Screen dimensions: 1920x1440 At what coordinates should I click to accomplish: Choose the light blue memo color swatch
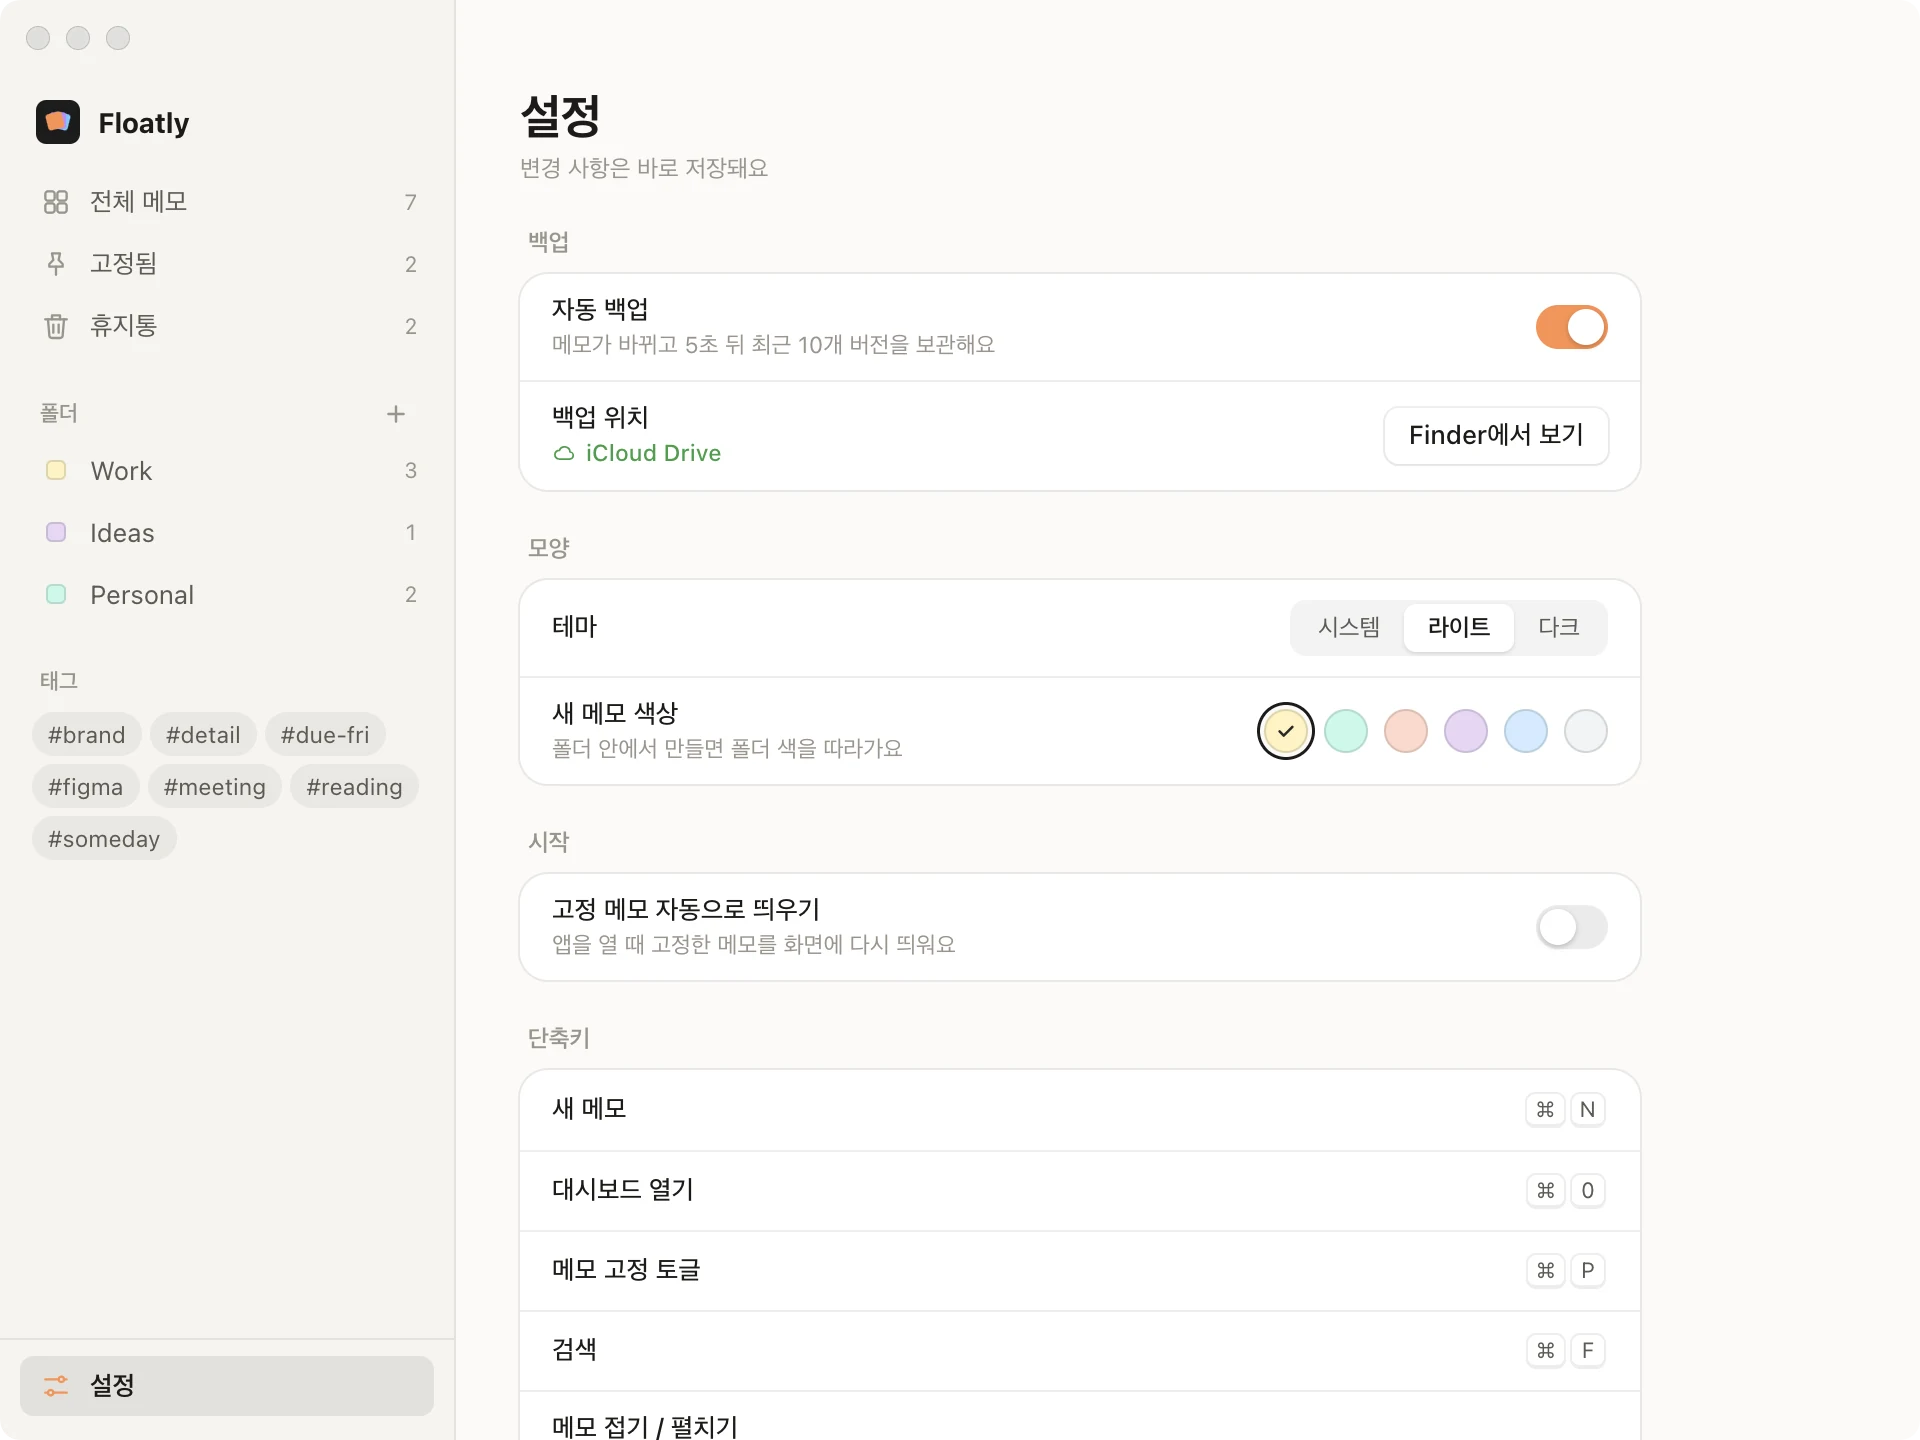coord(1526,731)
